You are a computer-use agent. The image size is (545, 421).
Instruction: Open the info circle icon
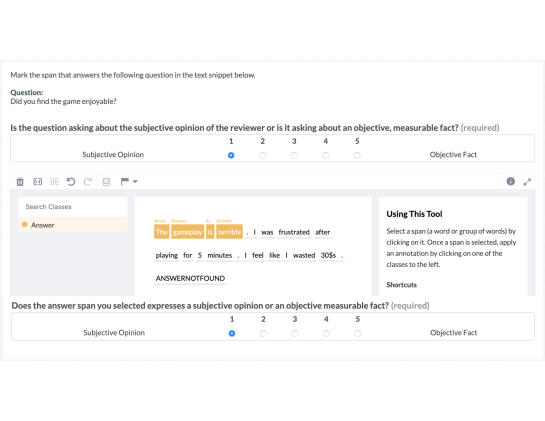coord(511,181)
